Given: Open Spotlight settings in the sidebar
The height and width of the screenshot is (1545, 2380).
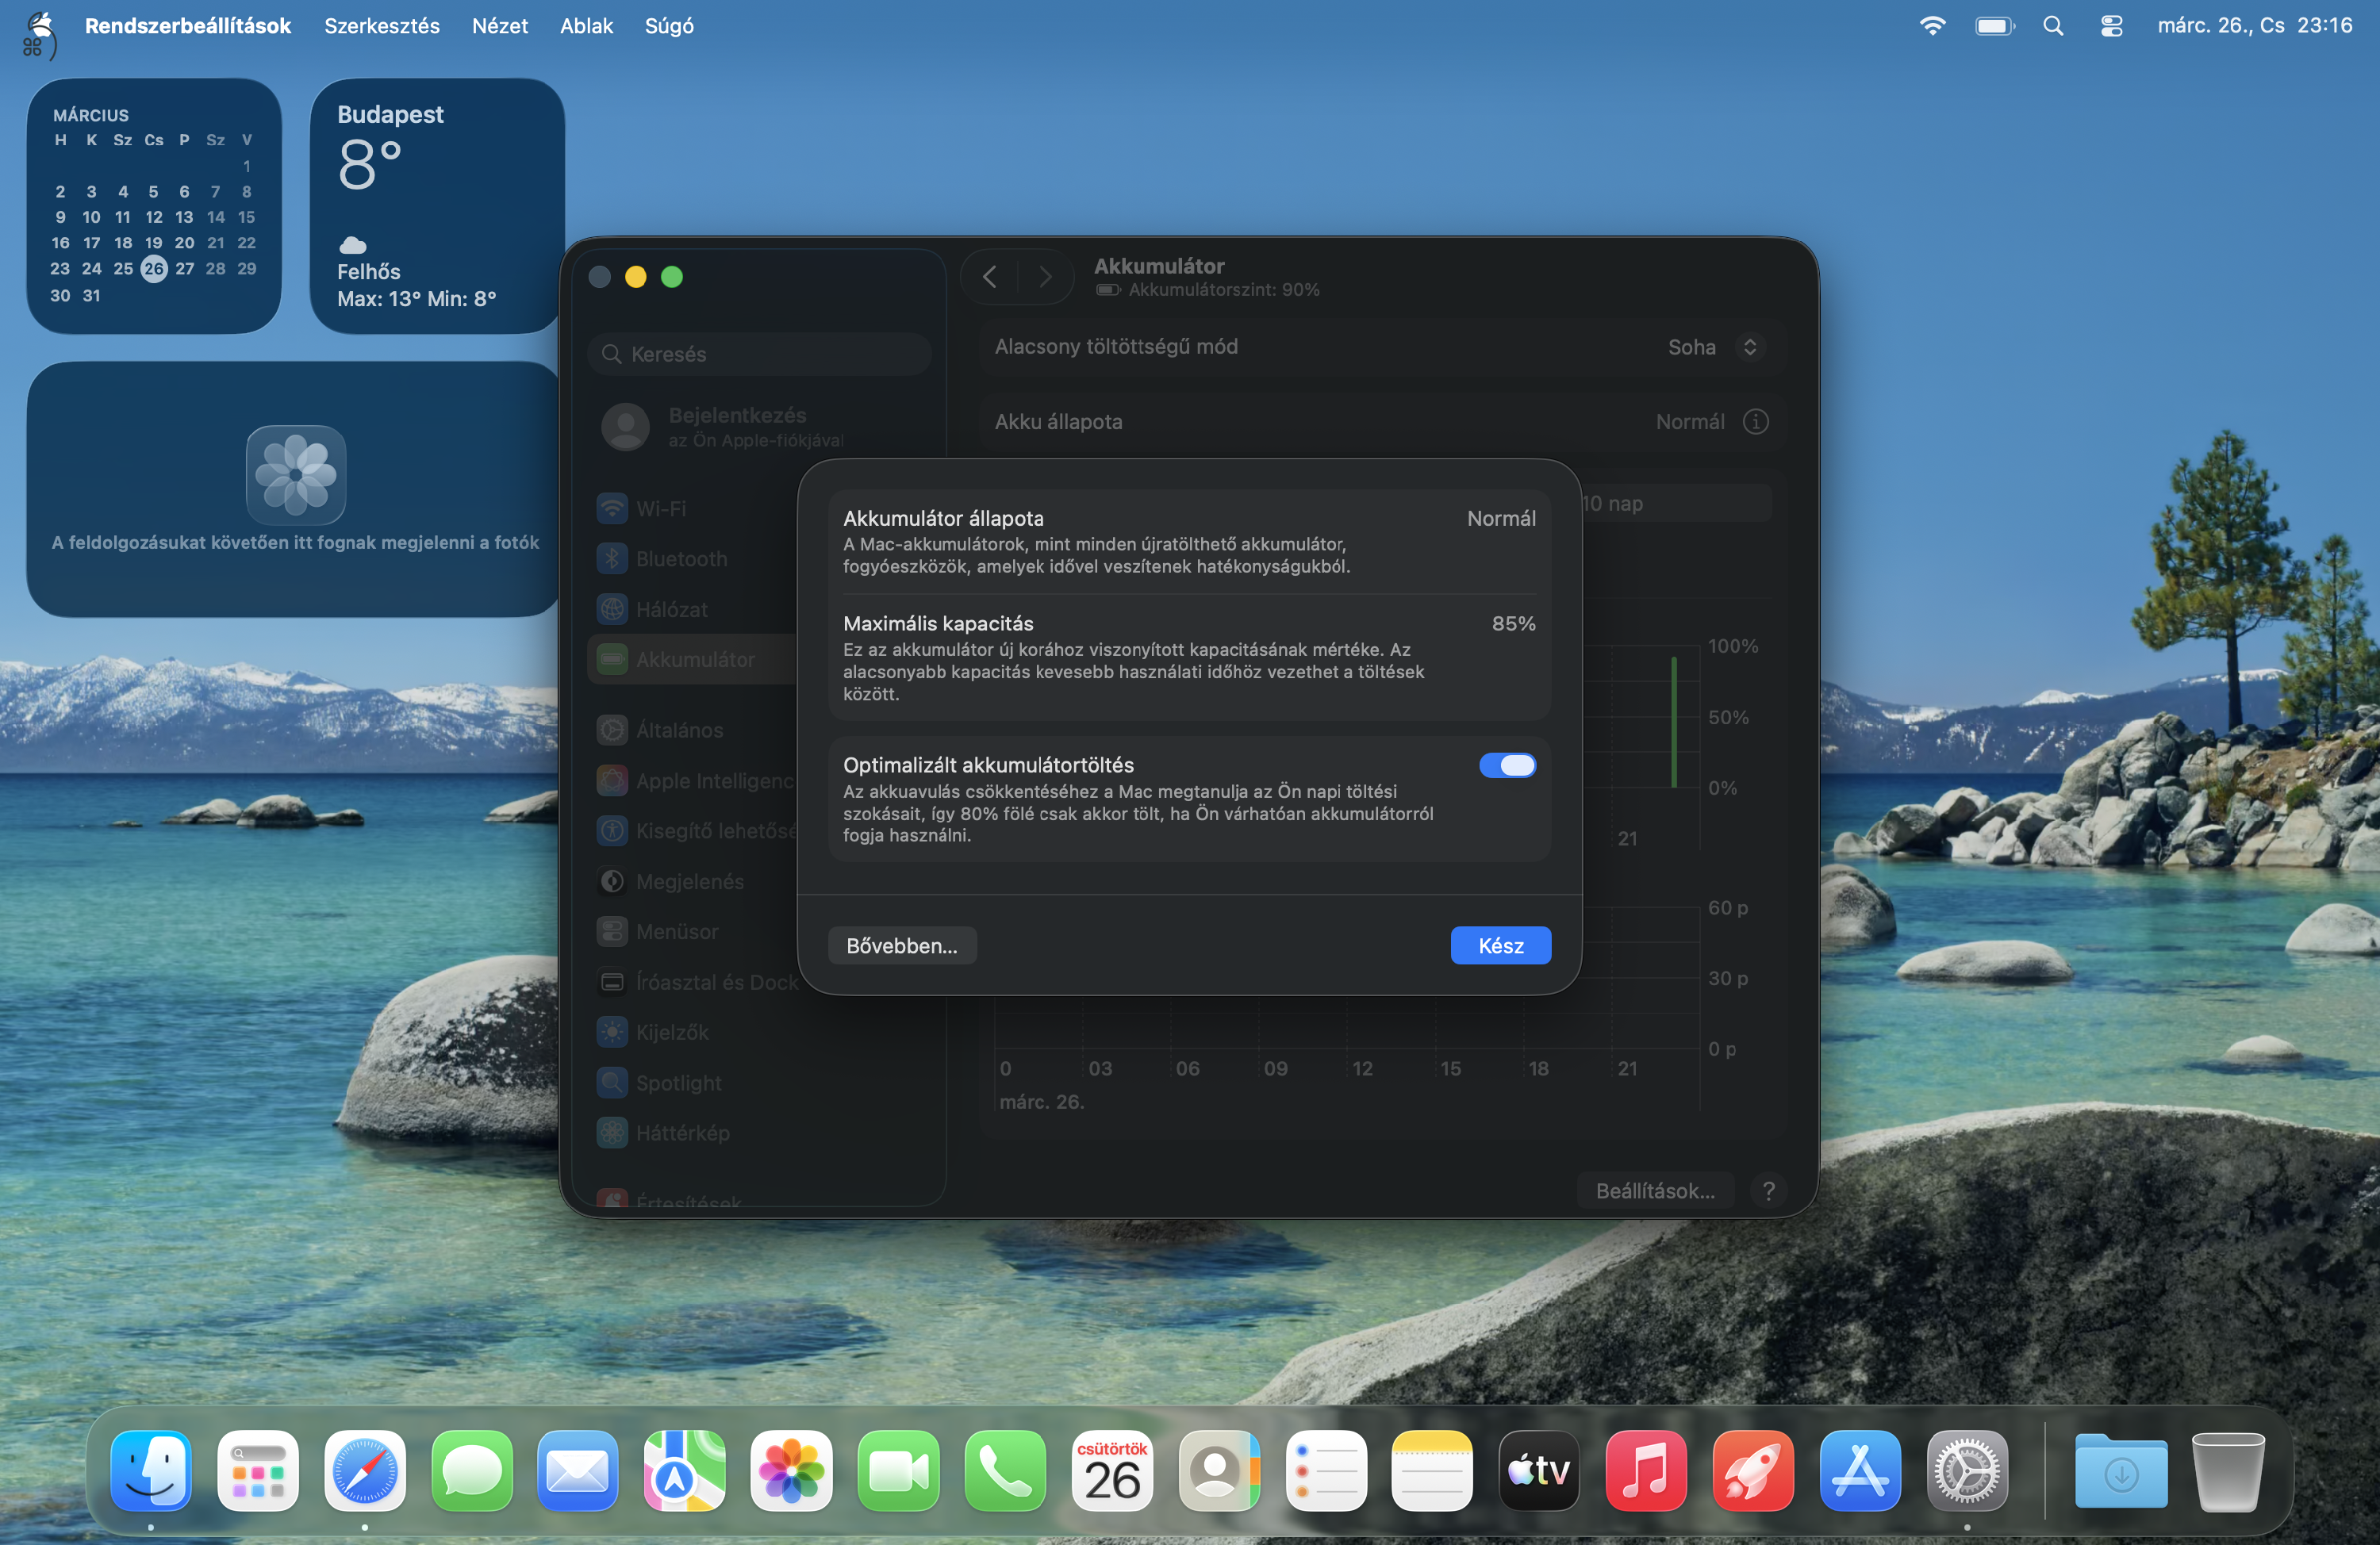Looking at the screenshot, I should tap(613, 1083).
